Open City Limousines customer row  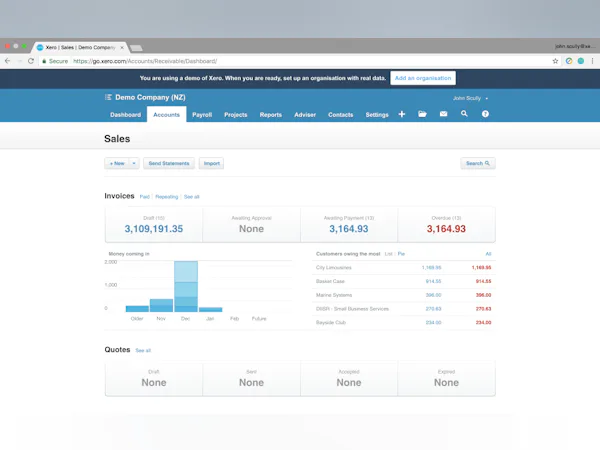click(x=404, y=267)
